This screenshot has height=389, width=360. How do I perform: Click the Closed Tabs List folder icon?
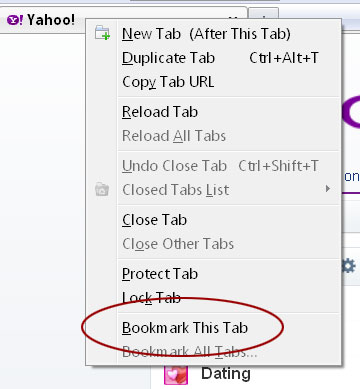pyautogui.click(x=102, y=189)
